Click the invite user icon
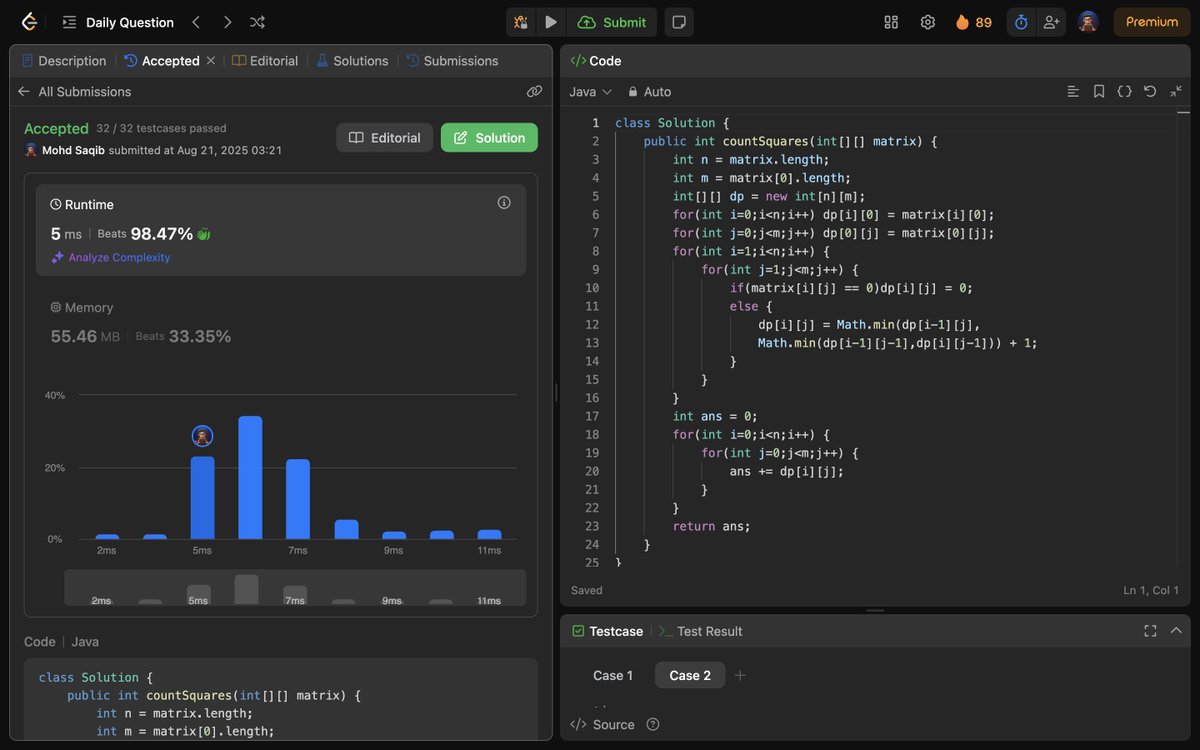The width and height of the screenshot is (1200, 750). pyautogui.click(x=1051, y=22)
